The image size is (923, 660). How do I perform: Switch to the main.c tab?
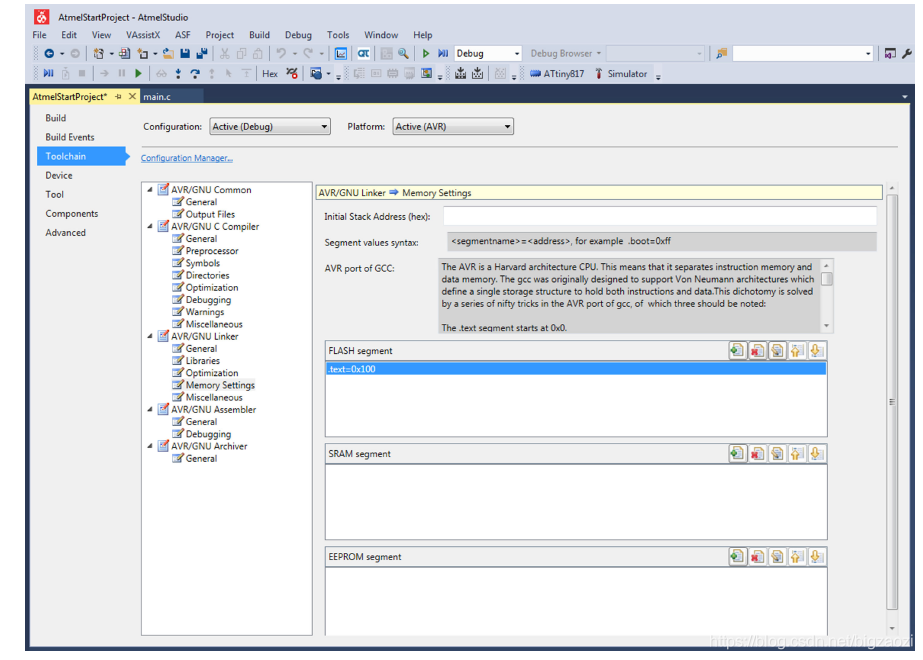171,97
